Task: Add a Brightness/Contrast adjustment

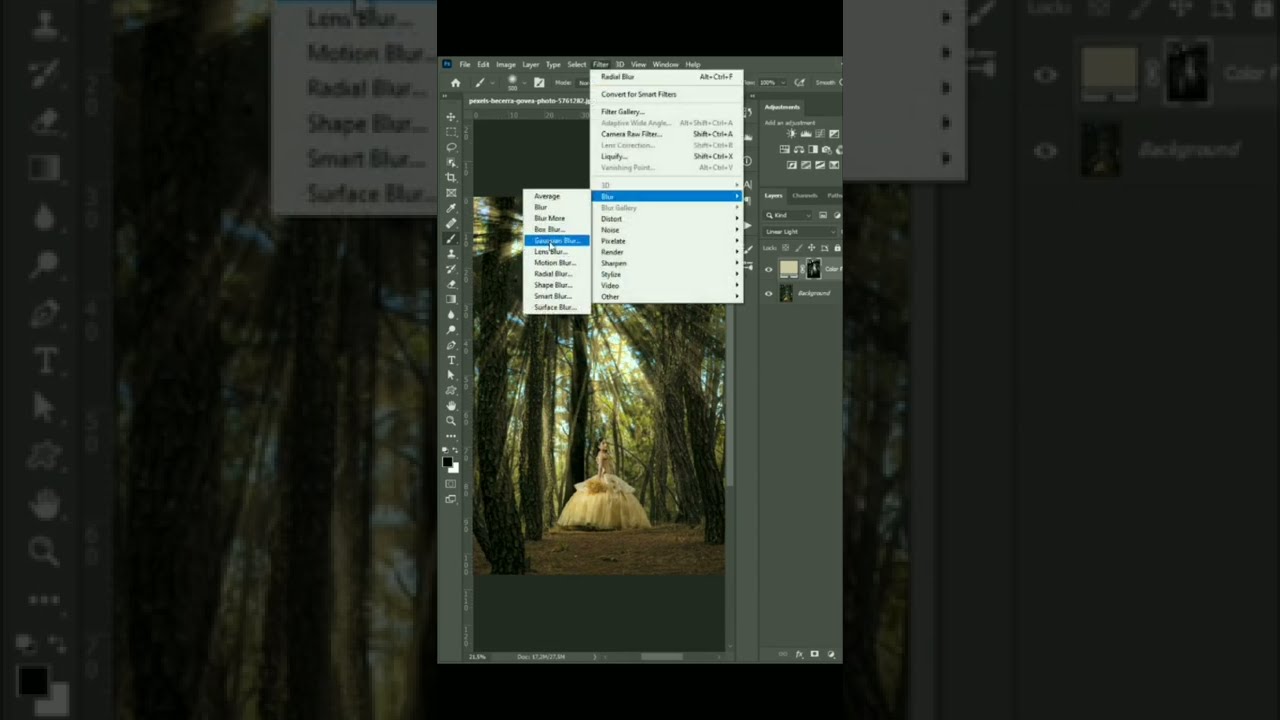Action: pos(791,133)
